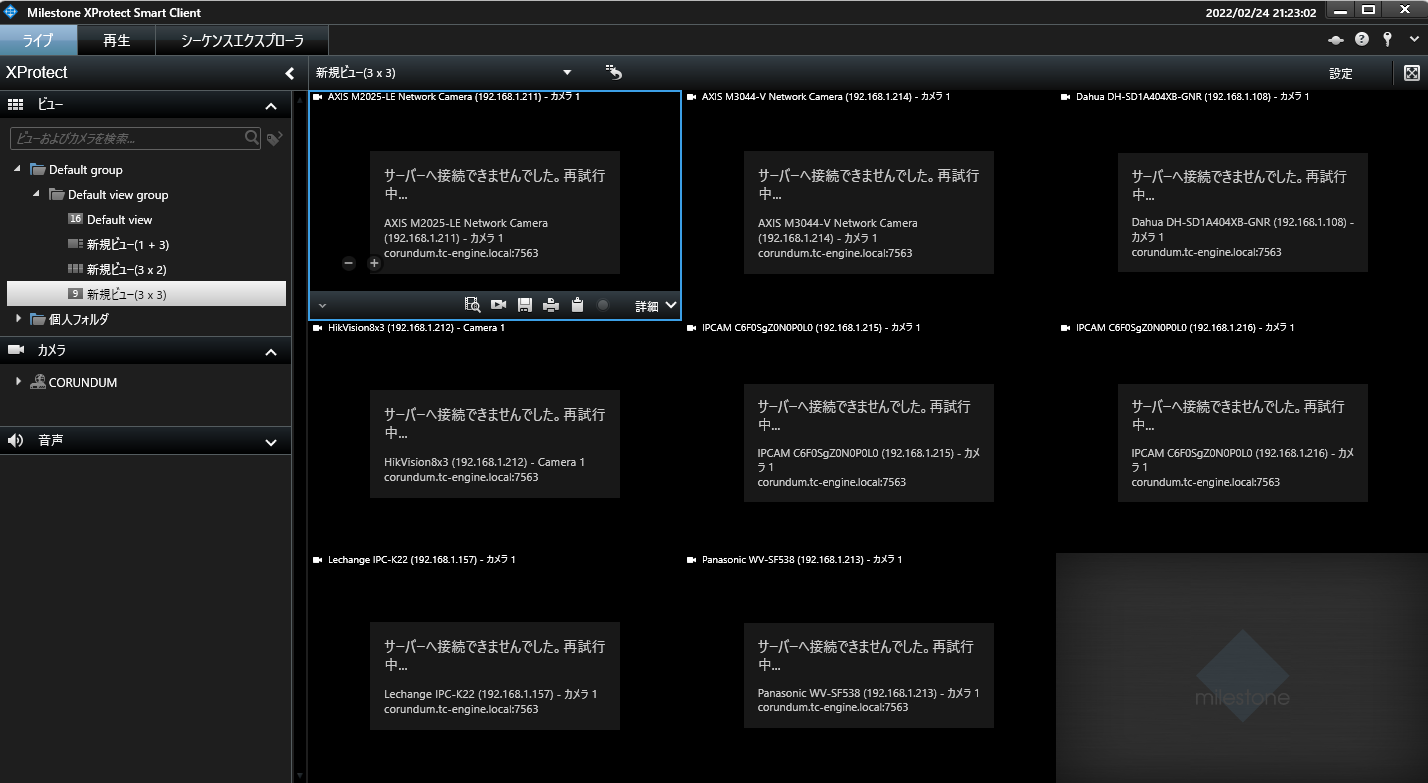Click the Panasonic WV-SF538 error message box
The height and width of the screenshot is (783, 1428).
pyautogui.click(x=869, y=675)
